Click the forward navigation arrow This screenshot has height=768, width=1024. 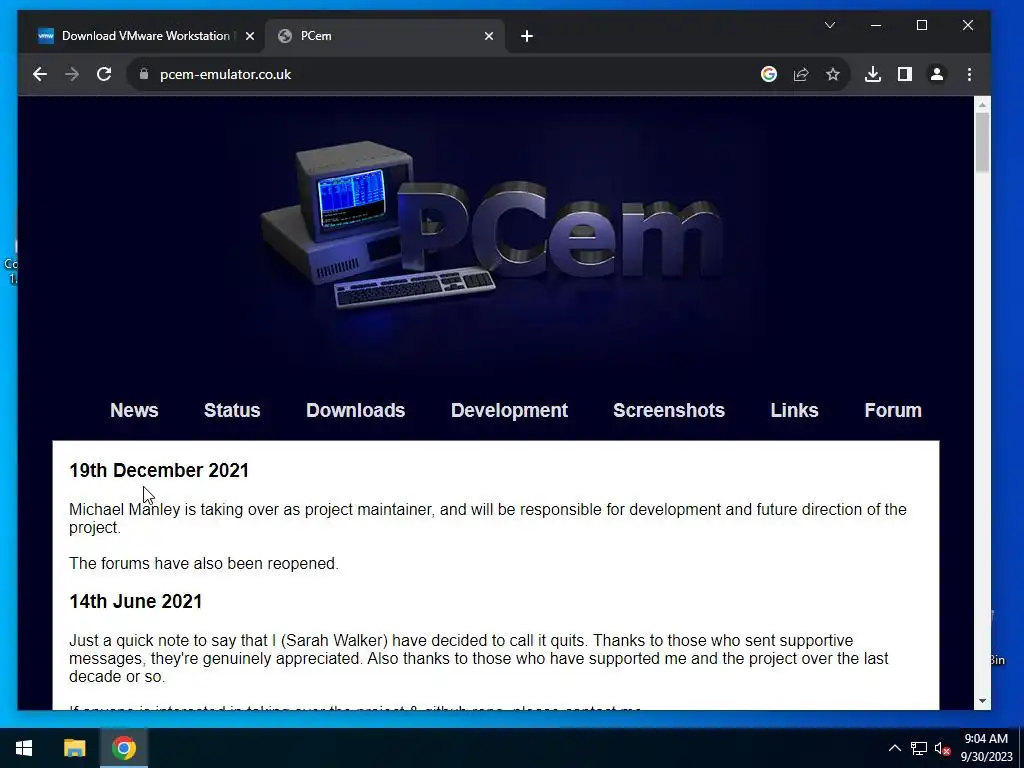pyautogui.click(x=72, y=74)
